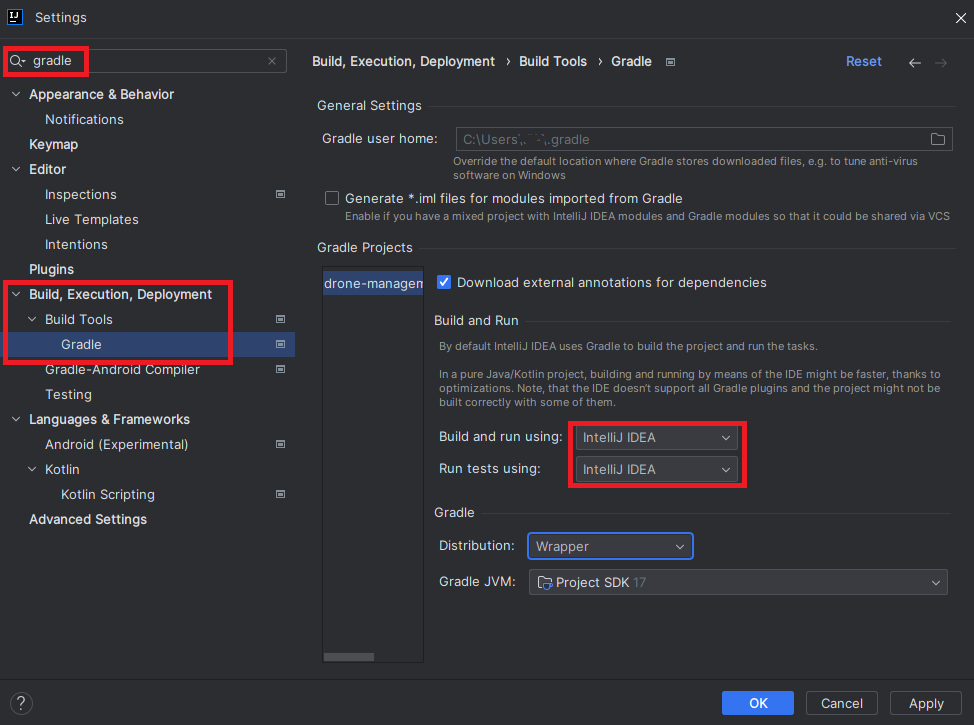Click the project-level icon next to the Gradle breadcrumb

click(x=670, y=62)
